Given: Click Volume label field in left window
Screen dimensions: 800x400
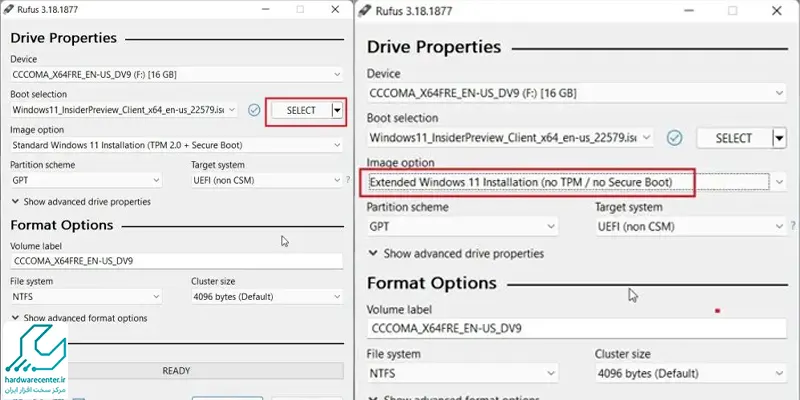Looking at the screenshot, I should click(177, 261).
